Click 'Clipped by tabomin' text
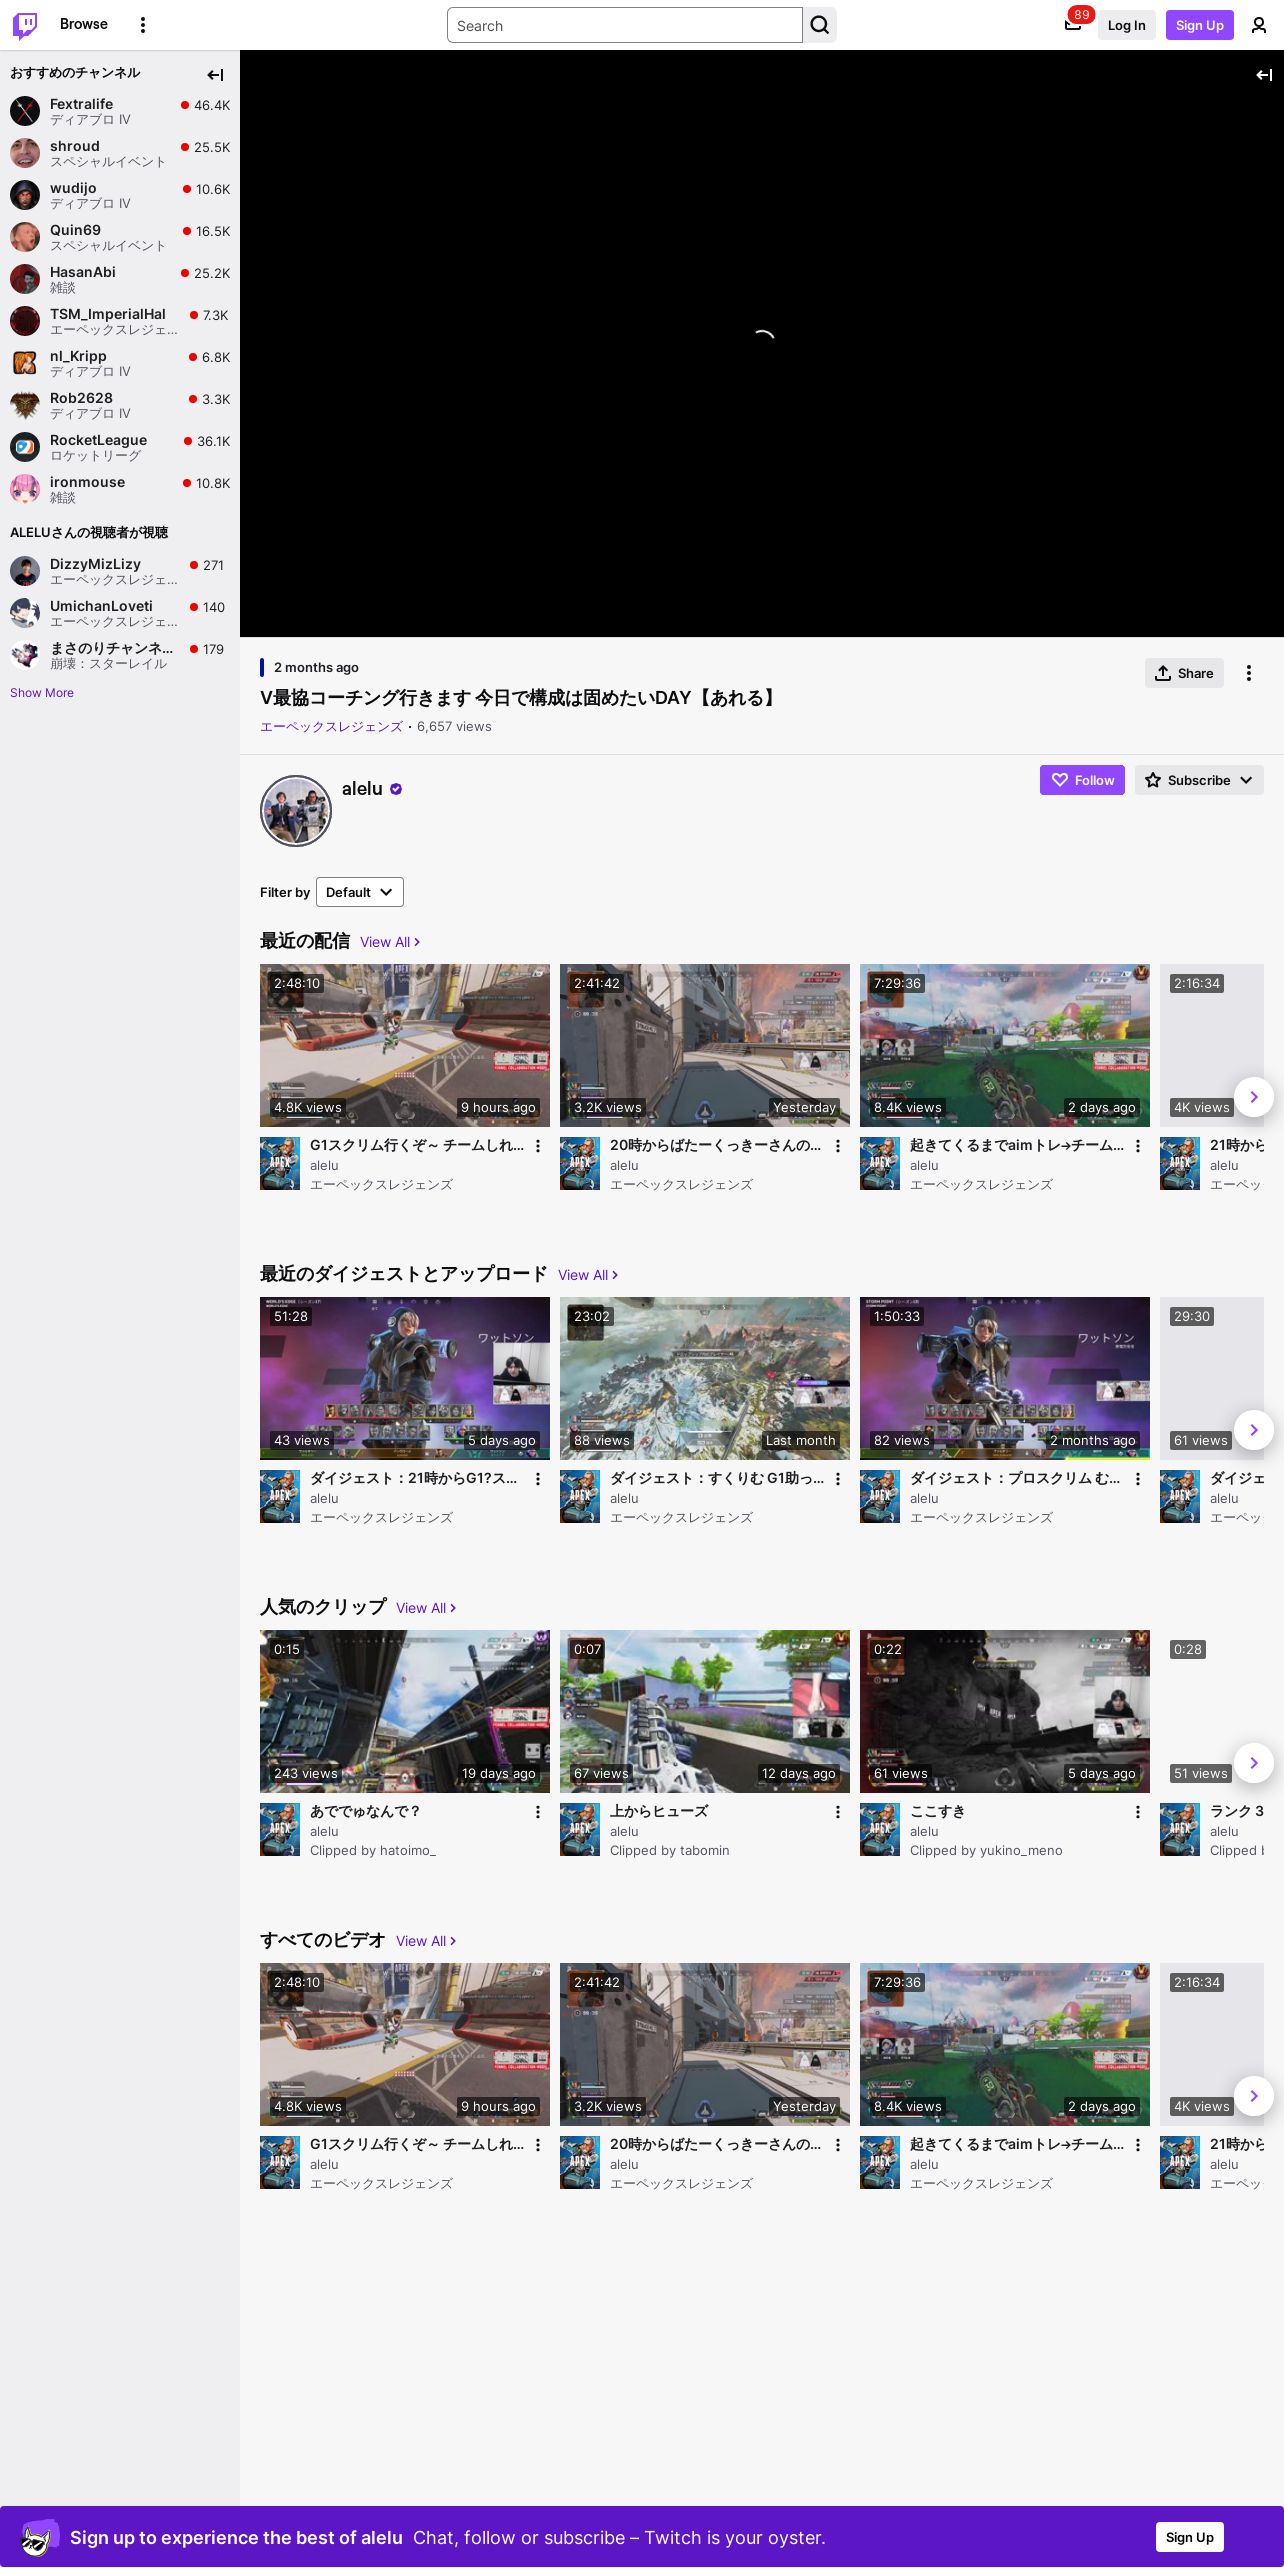The width and height of the screenshot is (1284, 2568). click(670, 1851)
